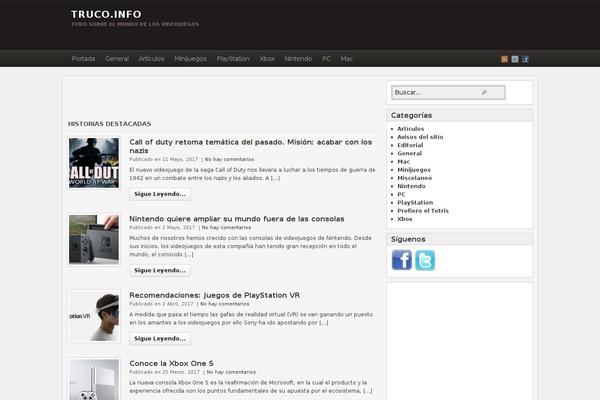The width and height of the screenshot is (600, 400).
Task: Click the HISTORIAS DESTACADAS heading
Action: pos(109,124)
